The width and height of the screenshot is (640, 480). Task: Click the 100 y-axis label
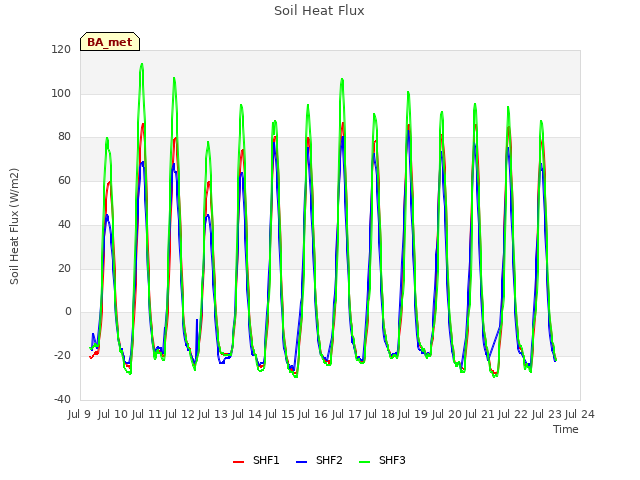pos(61,93)
